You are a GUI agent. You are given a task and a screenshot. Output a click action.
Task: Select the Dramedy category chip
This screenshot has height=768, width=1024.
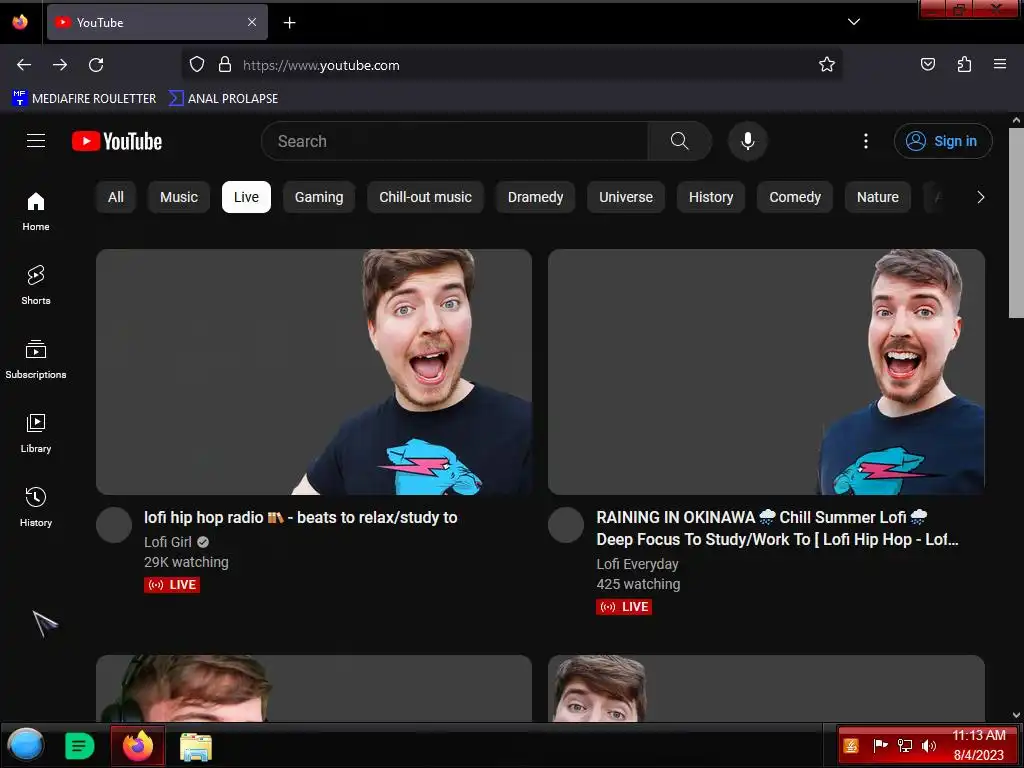point(536,197)
